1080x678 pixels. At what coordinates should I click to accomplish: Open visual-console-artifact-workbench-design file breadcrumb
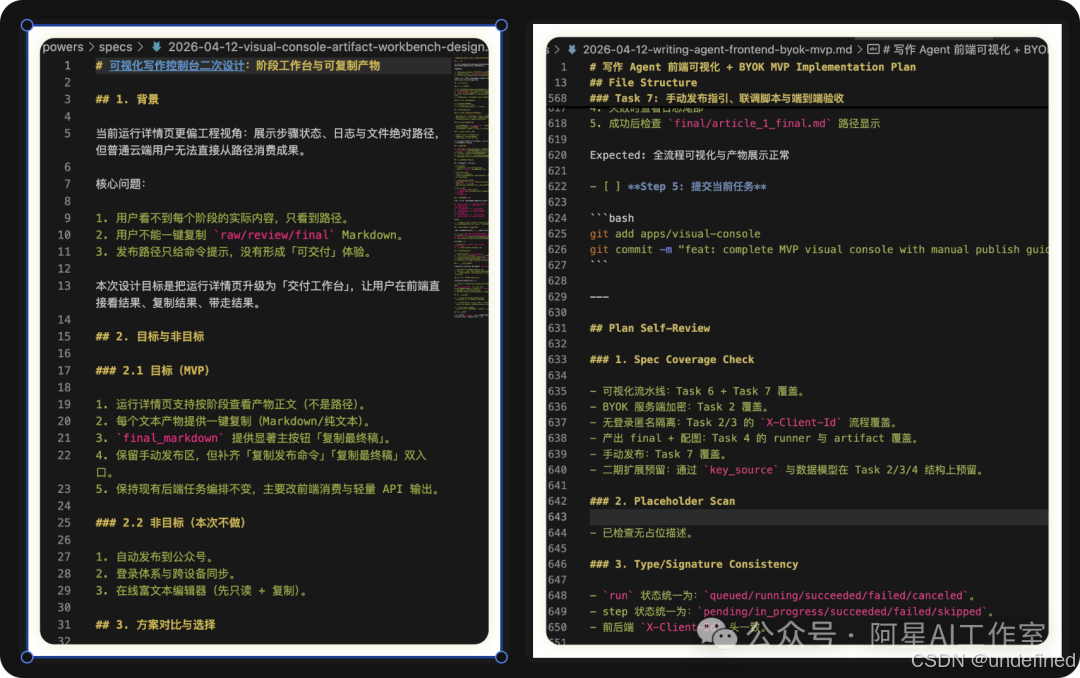(x=328, y=47)
